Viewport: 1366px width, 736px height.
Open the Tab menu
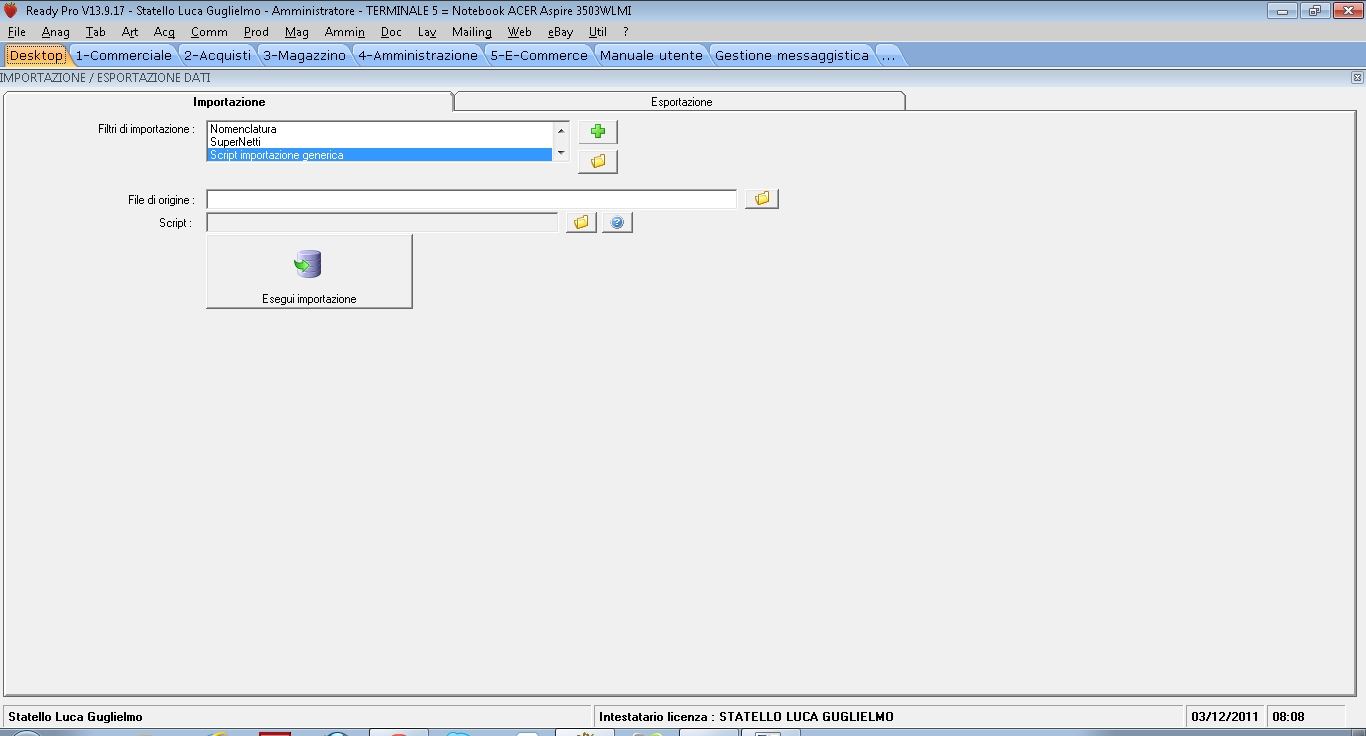click(x=95, y=32)
